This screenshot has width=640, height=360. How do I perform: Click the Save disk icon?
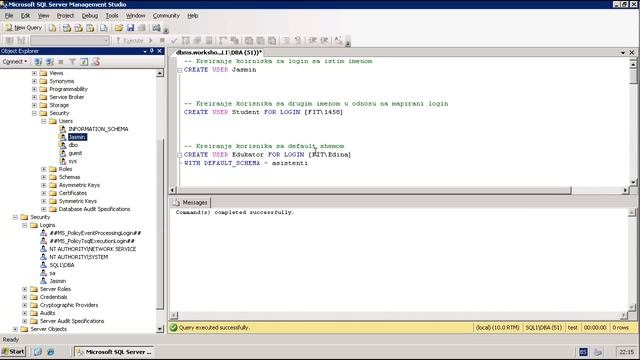pyautogui.click(x=130, y=28)
